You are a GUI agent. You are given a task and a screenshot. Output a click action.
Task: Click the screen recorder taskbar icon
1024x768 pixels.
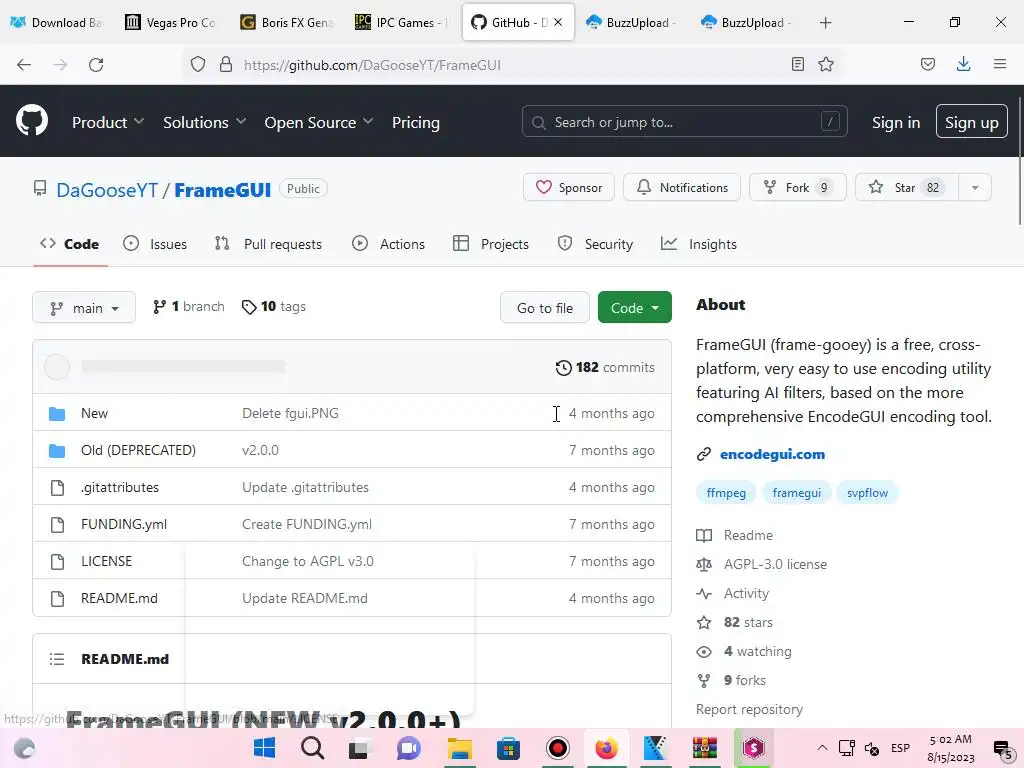point(558,748)
